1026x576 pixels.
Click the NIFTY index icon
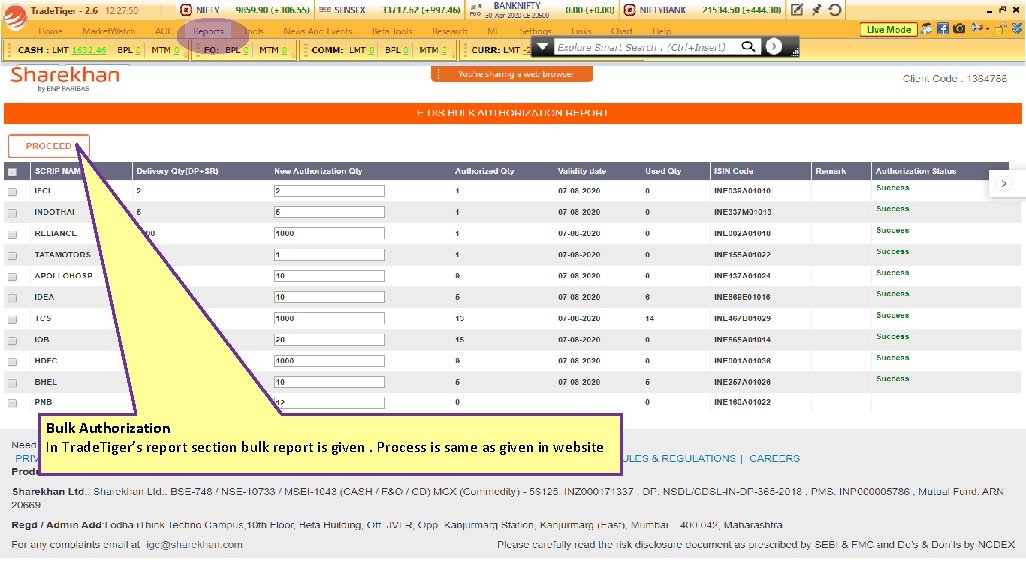click(x=186, y=10)
